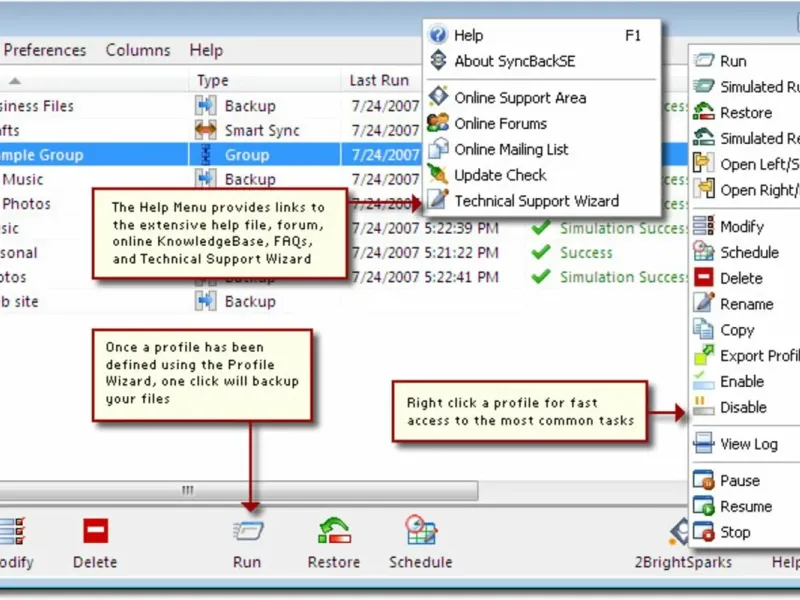Click the Online Forums people icon
The width and height of the screenshot is (800, 600).
click(438, 122)
